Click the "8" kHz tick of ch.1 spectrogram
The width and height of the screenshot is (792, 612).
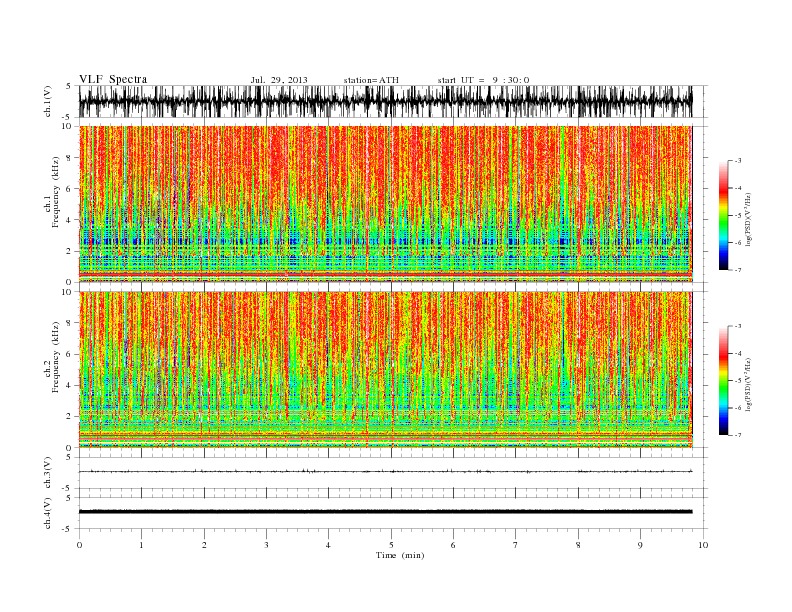point(70,158)
